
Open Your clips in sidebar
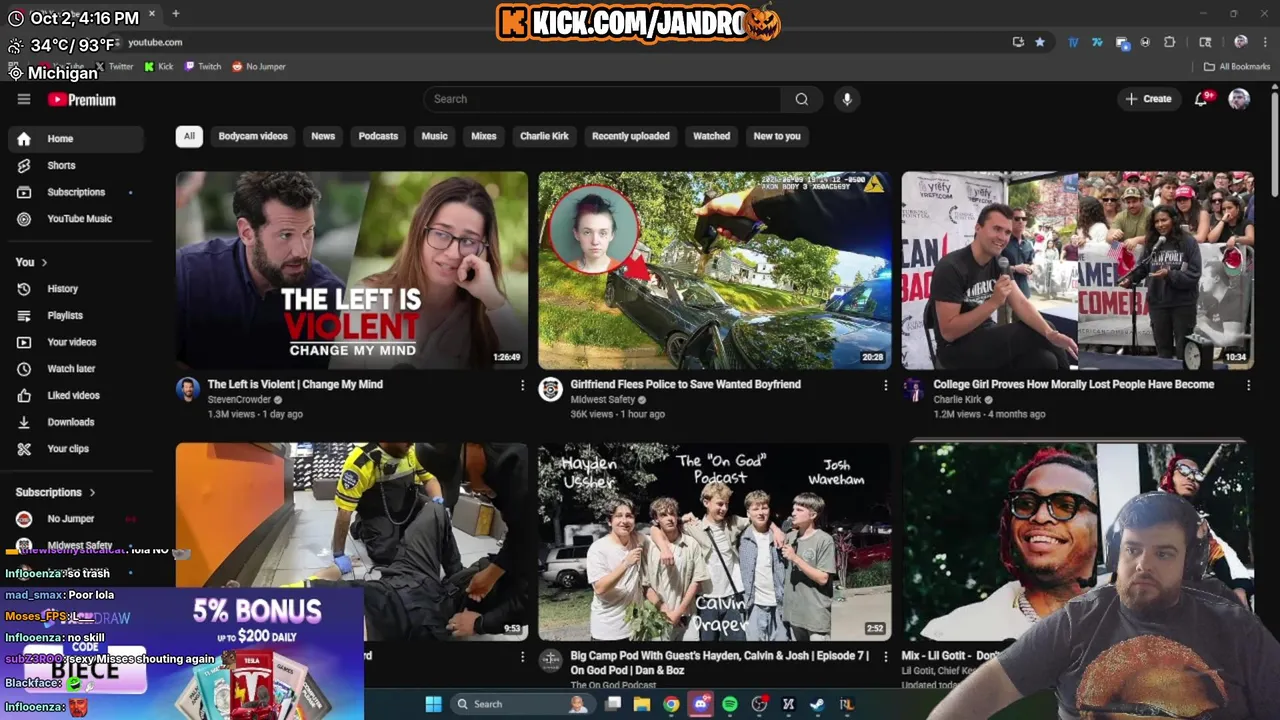[76, 449]
